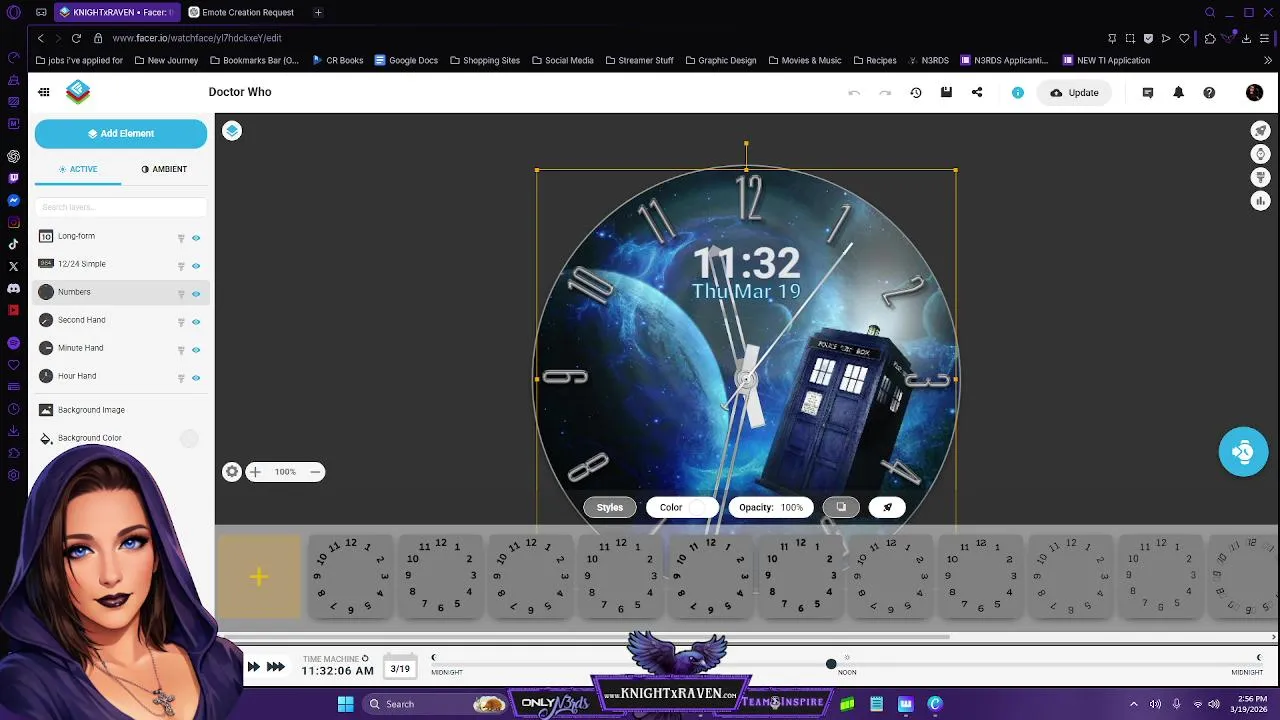This screenshot has width=1280, height=720.
Task: Click style roller icon on Long-form layer
Action: click(181, 238)
